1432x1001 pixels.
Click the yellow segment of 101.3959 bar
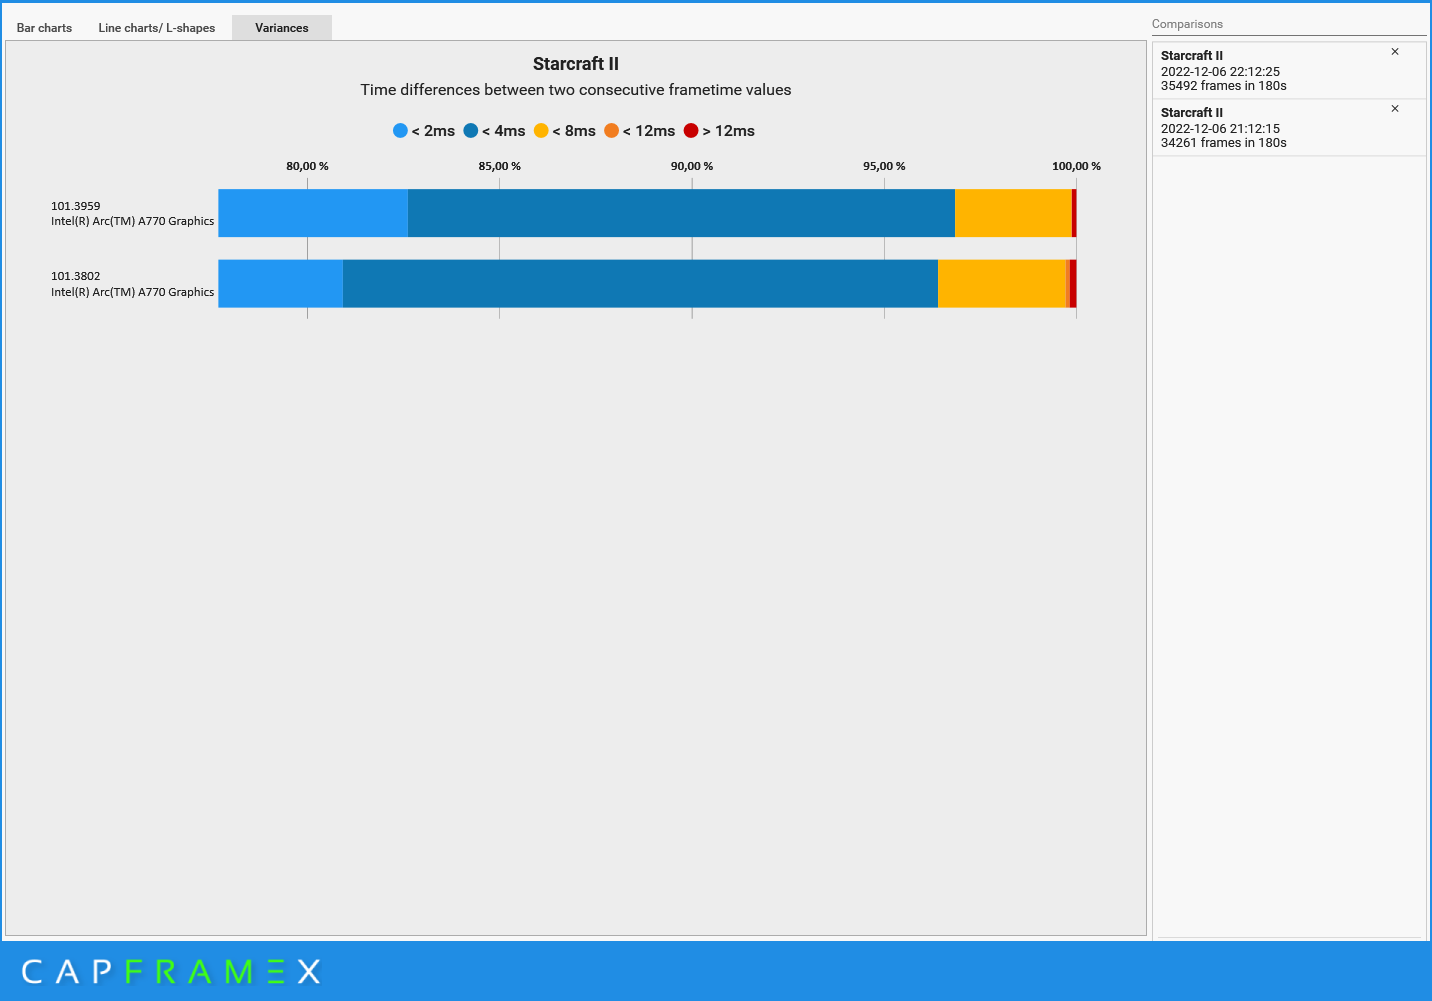coord(1013,213)
